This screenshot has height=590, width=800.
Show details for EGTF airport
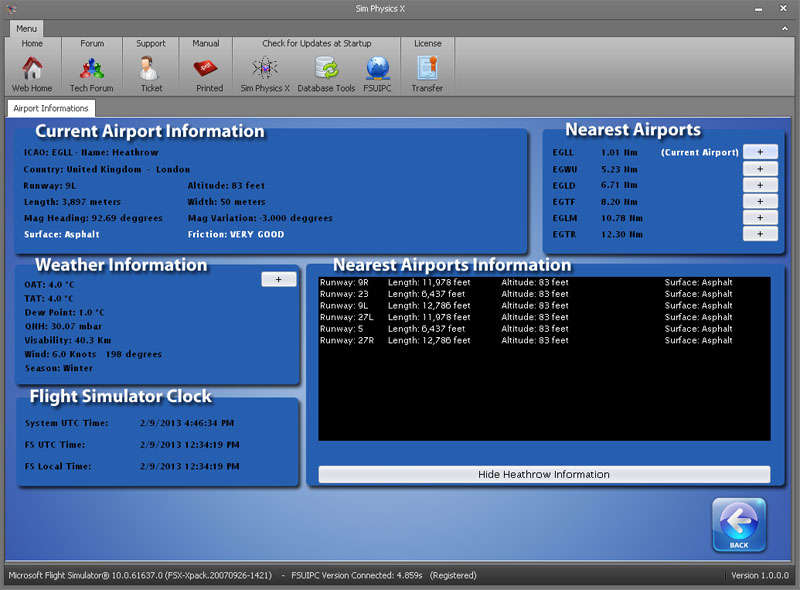tap(760, 201)
